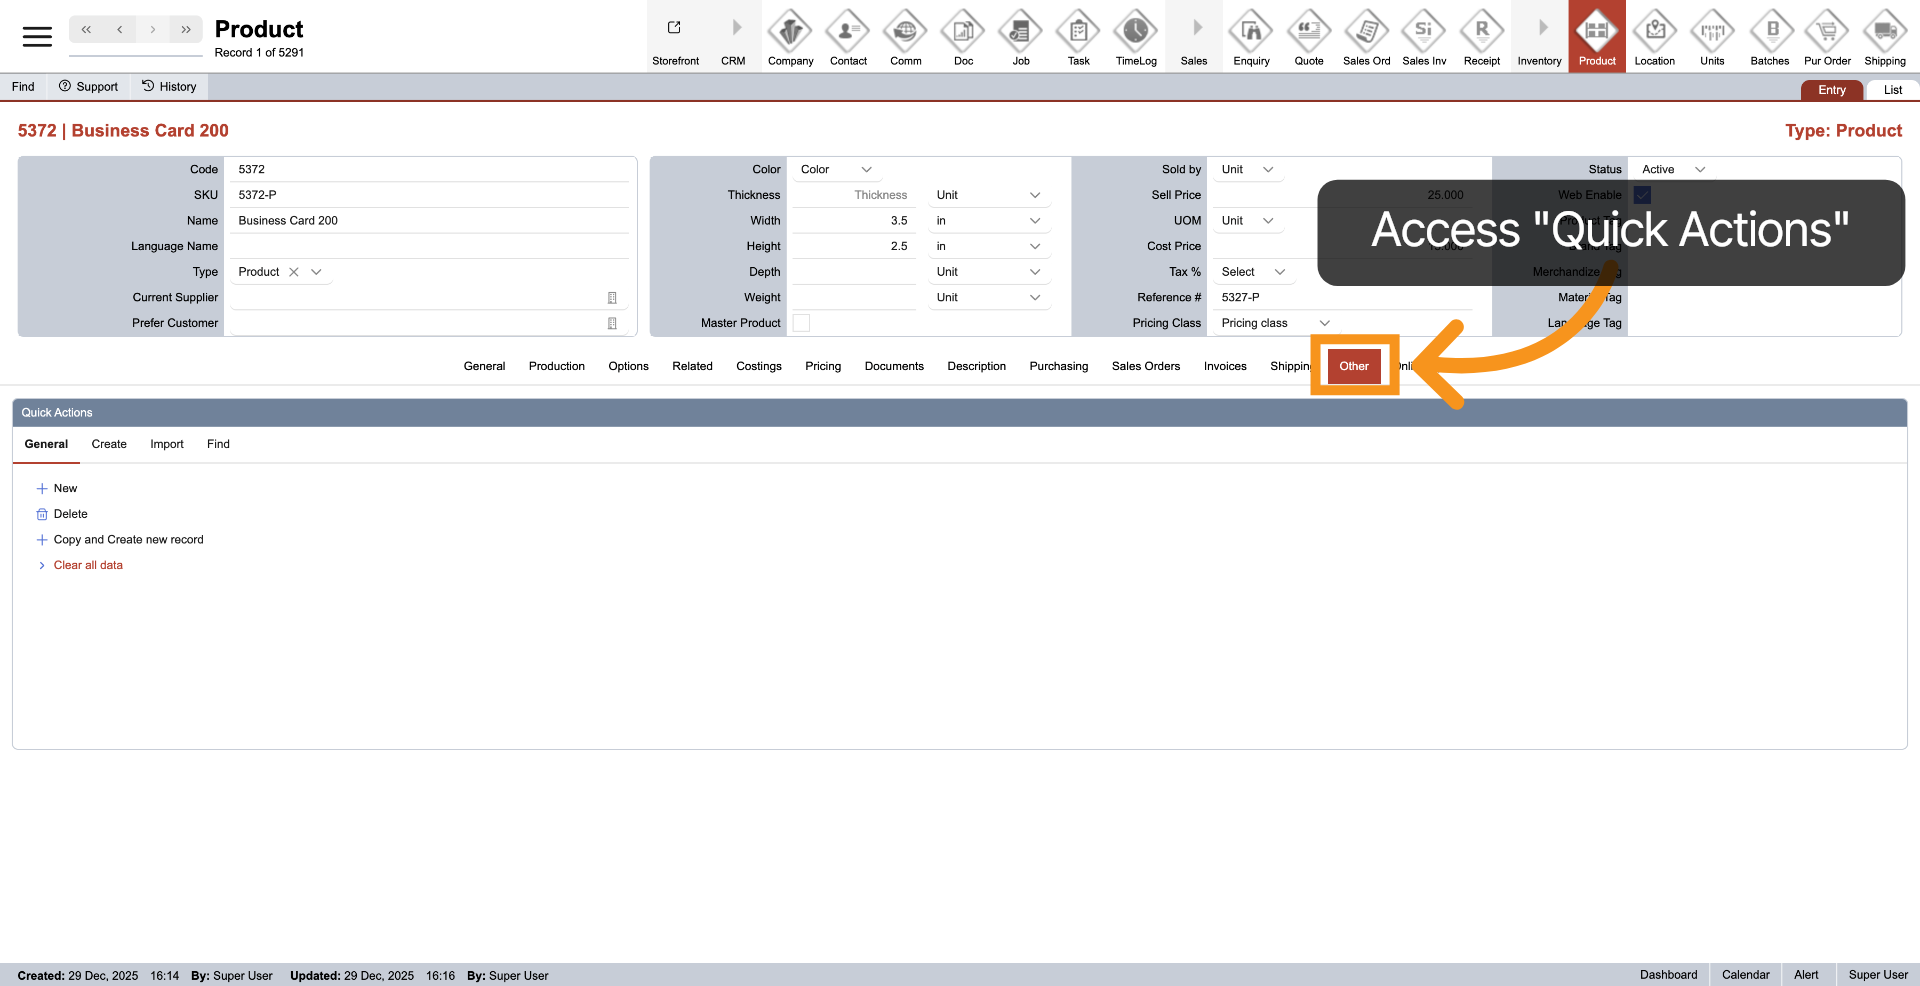Open the hamburger main menu
This screenshot has height=986, width=1920.
point(37,37)
